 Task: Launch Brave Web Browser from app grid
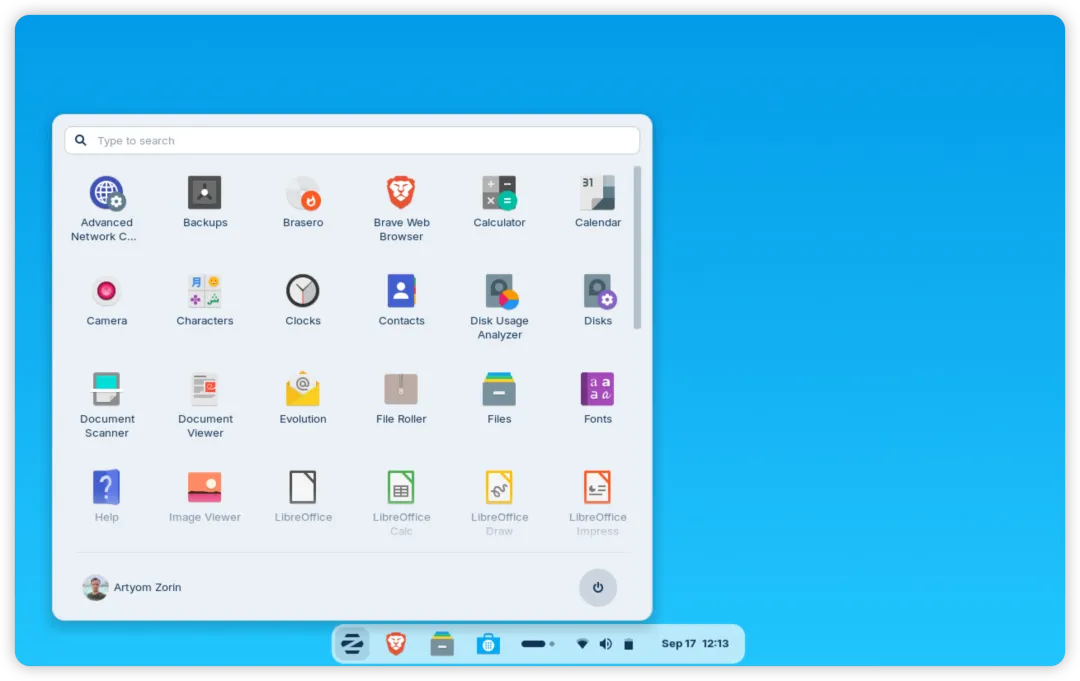[x=401, y=208]
